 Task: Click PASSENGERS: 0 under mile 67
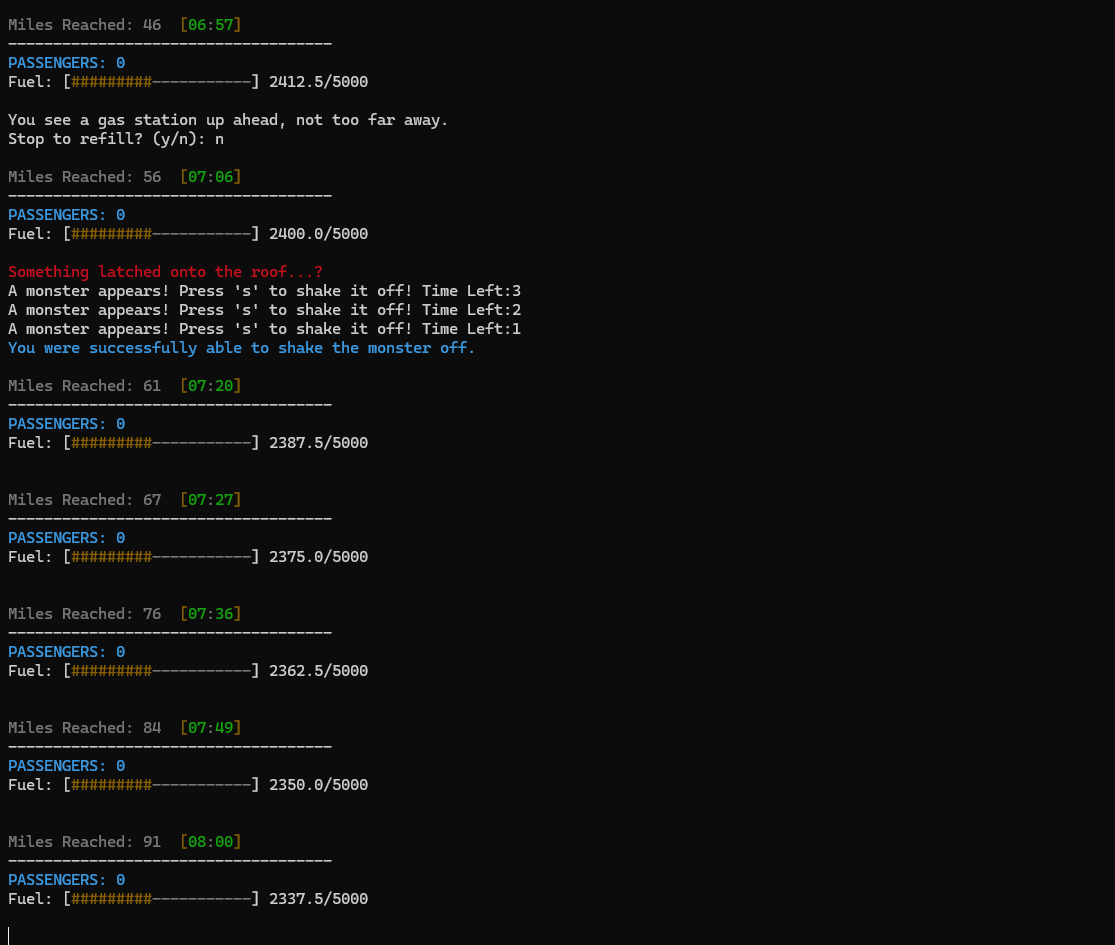67,538
